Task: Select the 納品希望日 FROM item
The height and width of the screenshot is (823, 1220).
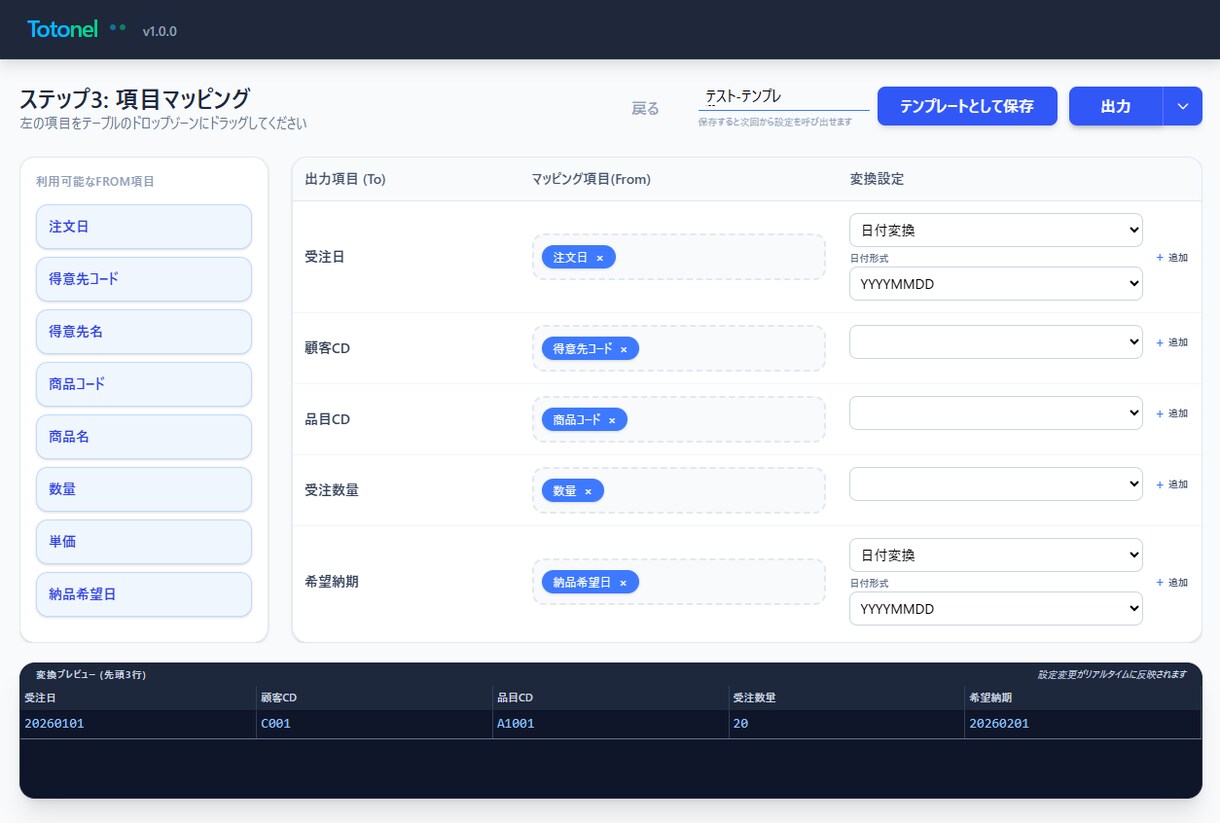Action: tap(144, 594)
